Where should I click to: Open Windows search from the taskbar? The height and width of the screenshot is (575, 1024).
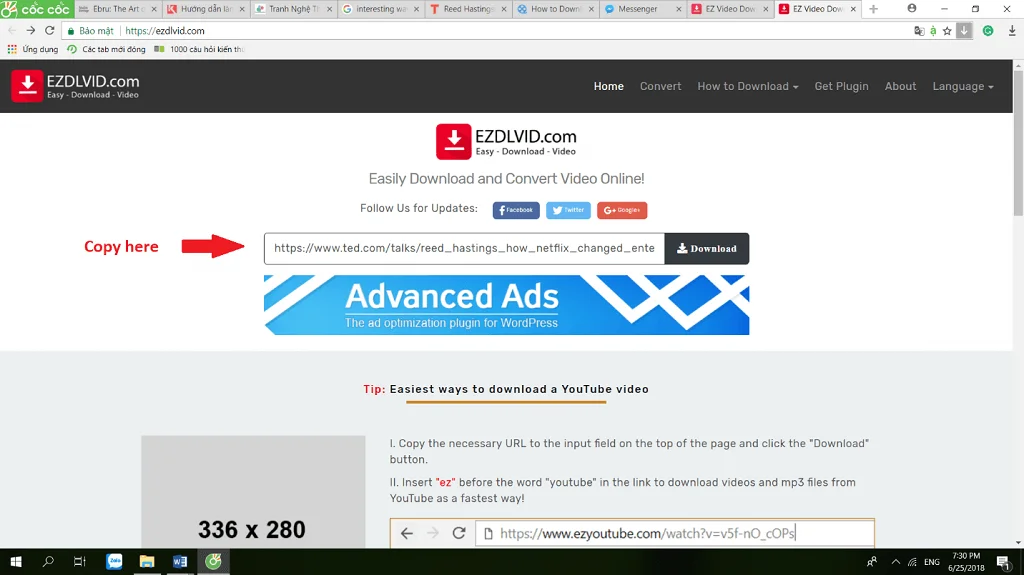click(48, 561)
